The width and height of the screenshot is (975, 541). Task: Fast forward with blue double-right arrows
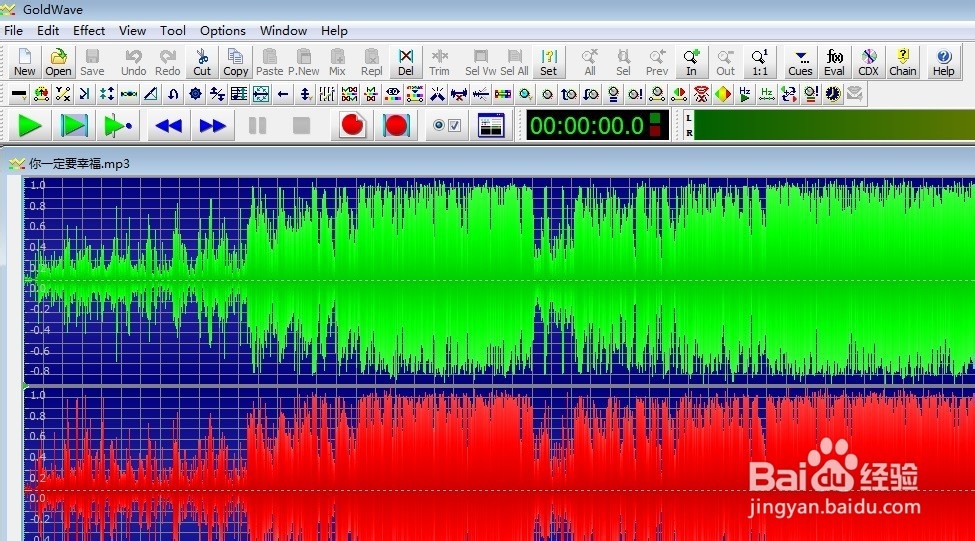click(x=213, y=126)
